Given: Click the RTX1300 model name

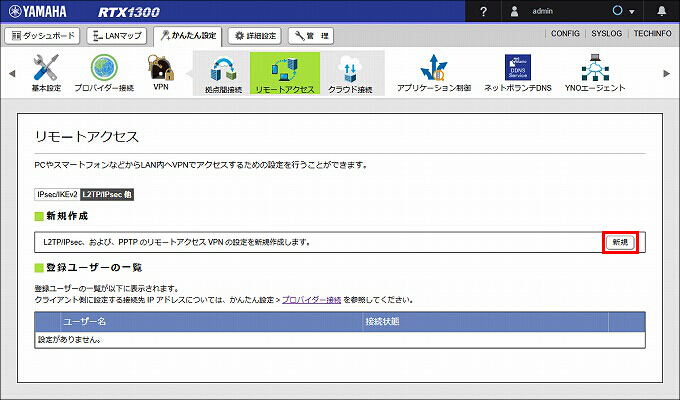Looking at the screenshot, I should (x=128, y=12).
